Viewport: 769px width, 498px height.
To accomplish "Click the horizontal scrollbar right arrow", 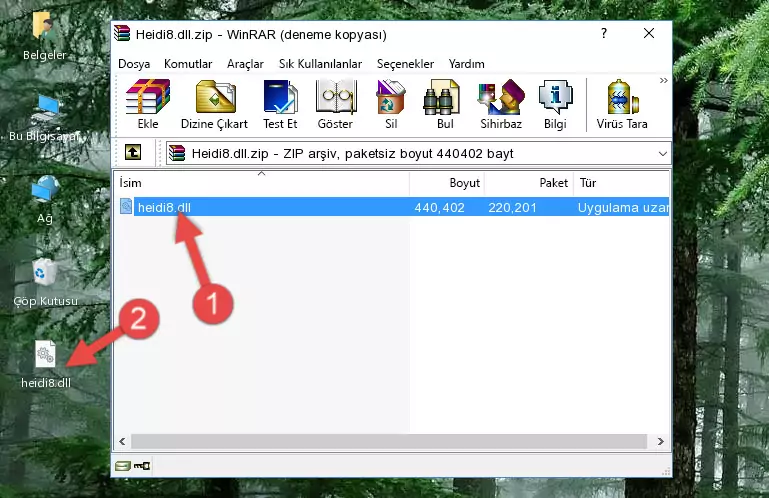I will [x=661, y=441].
